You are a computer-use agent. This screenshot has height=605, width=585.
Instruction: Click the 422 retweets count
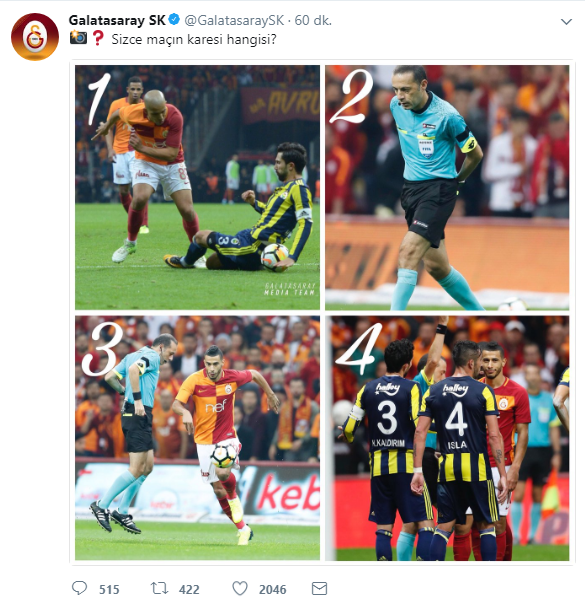[189, 589]
